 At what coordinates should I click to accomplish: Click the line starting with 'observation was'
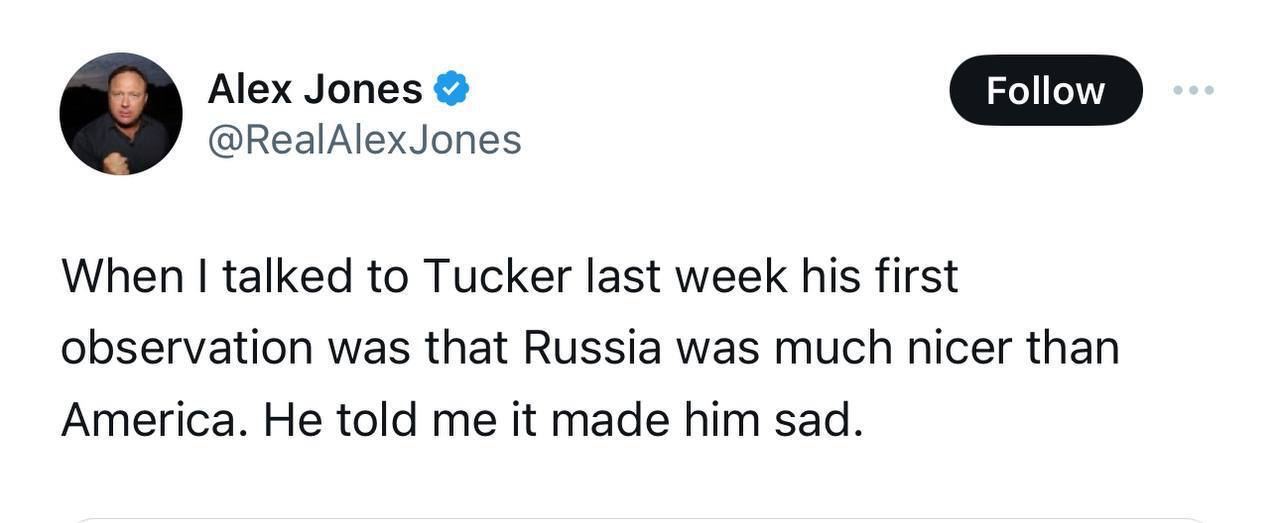[589, 348]
